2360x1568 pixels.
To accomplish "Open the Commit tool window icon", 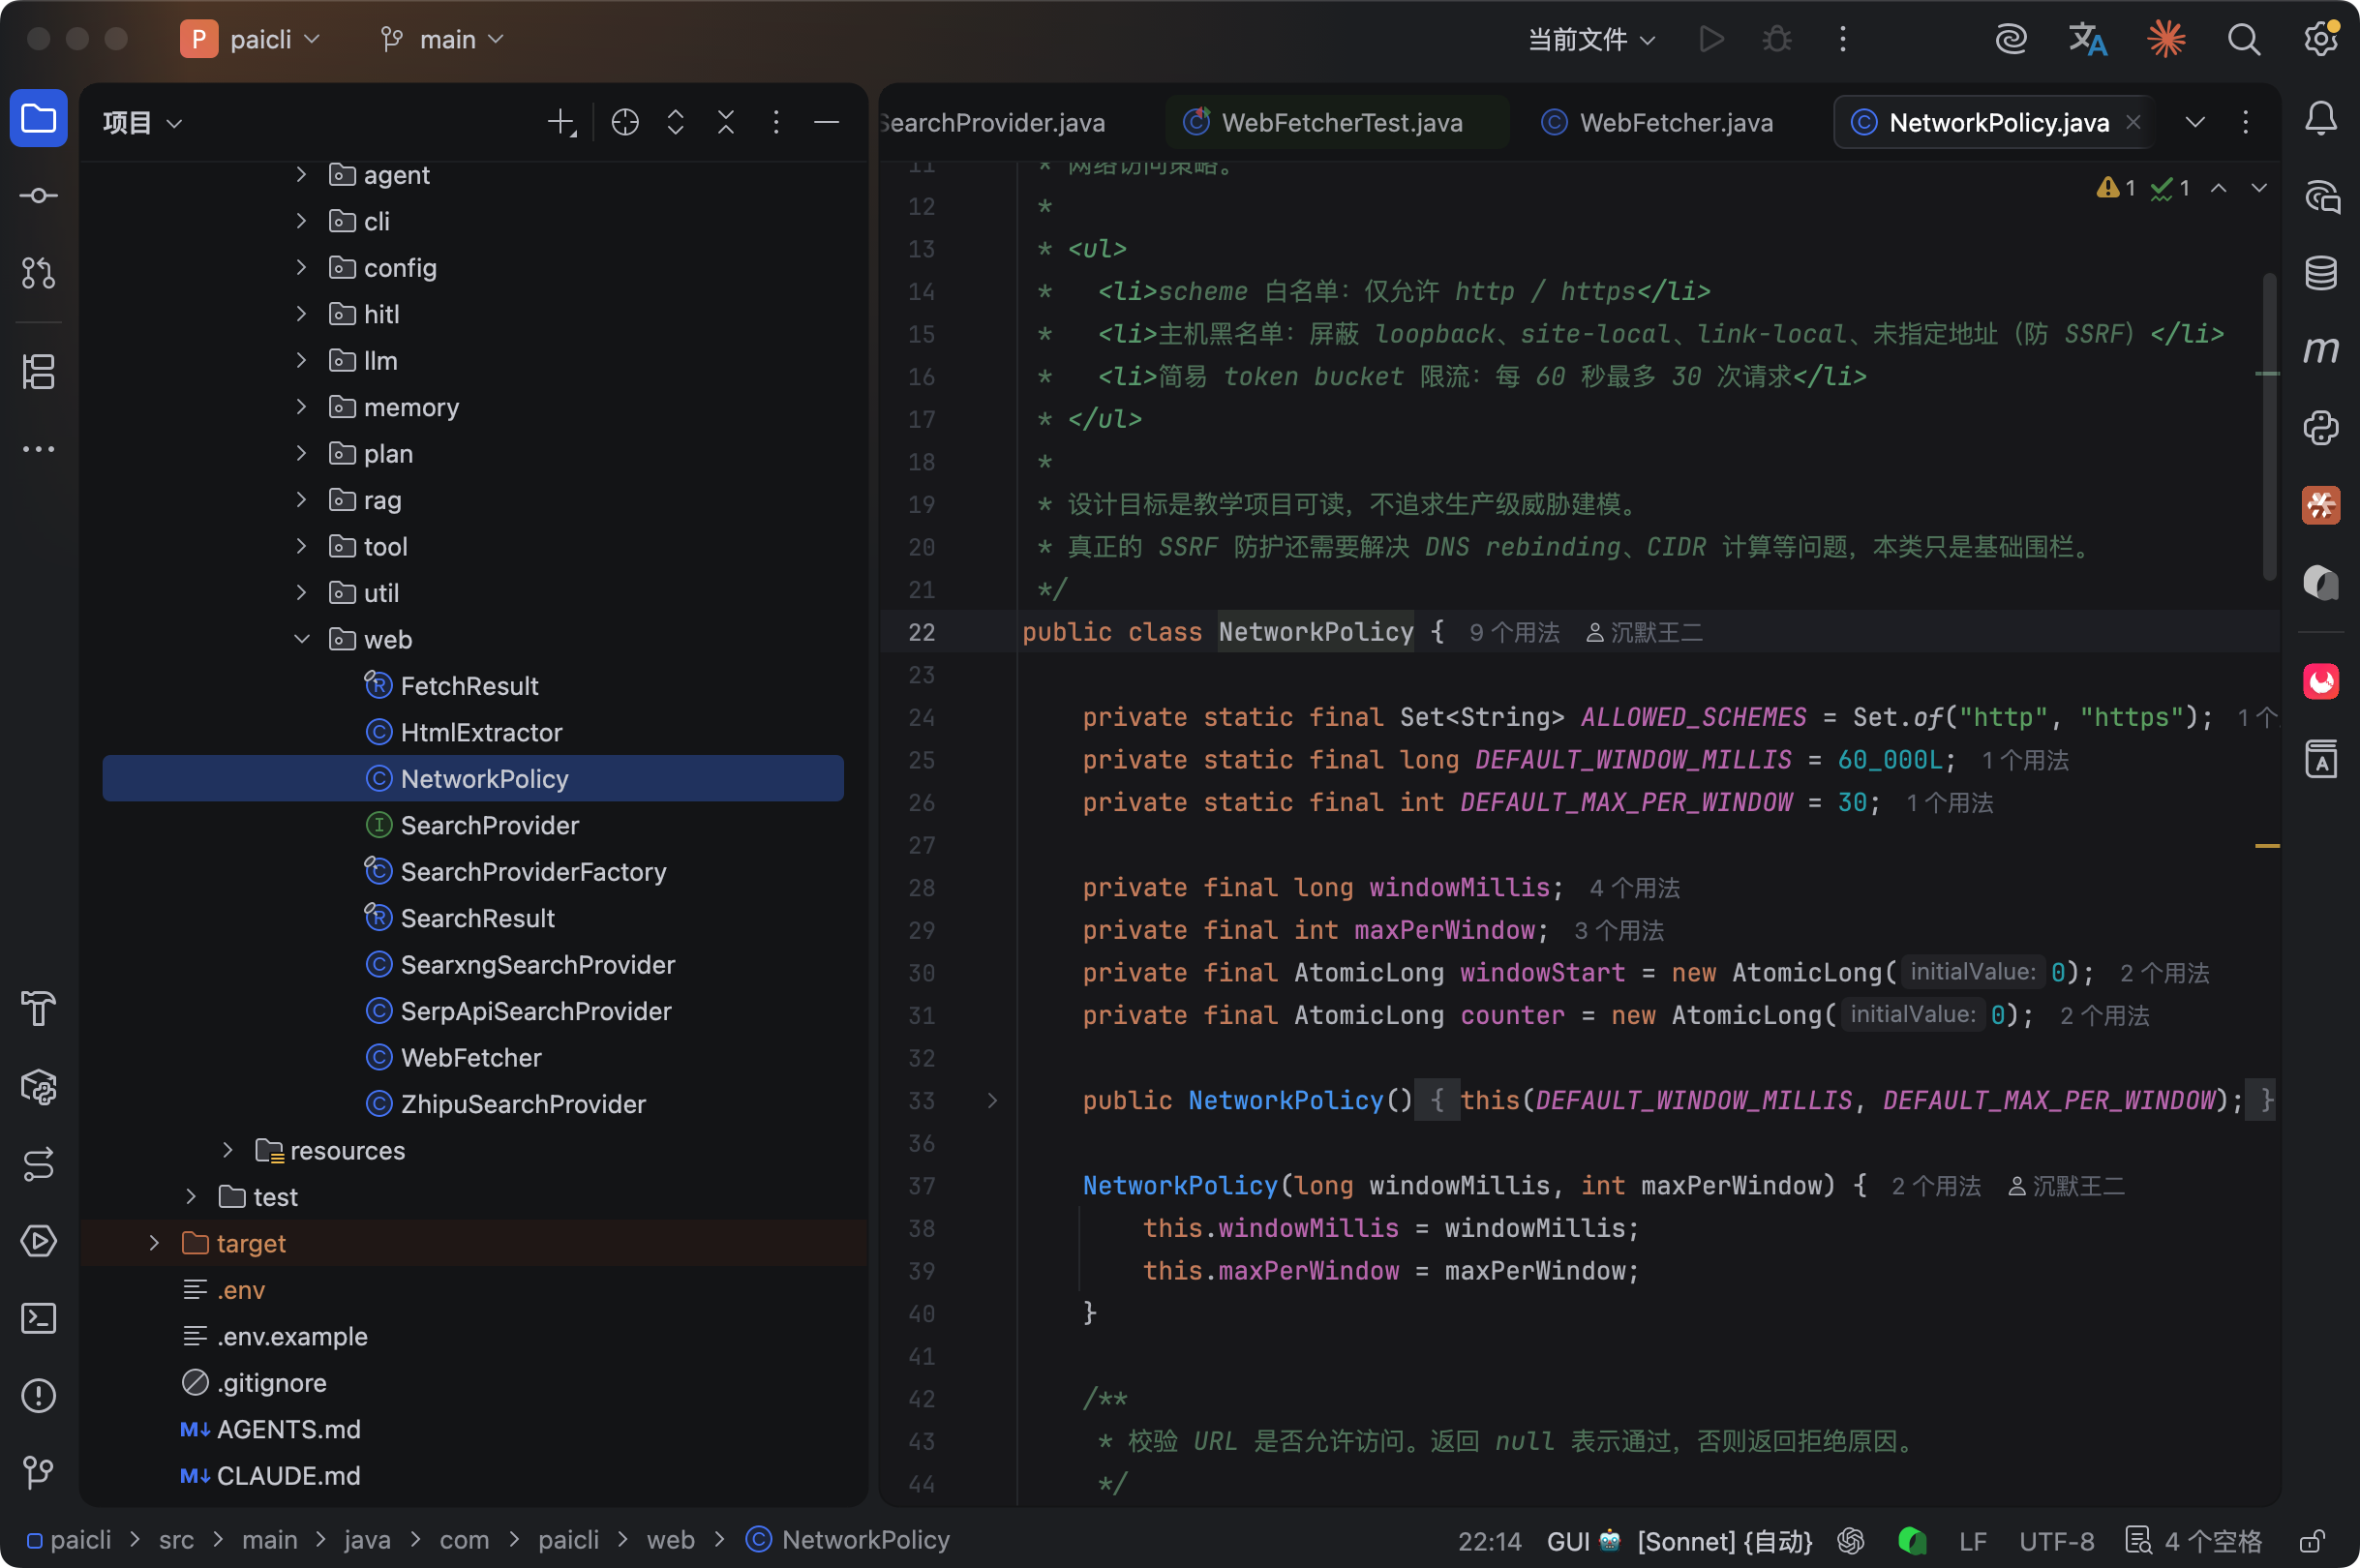I will tap(38, 196).
